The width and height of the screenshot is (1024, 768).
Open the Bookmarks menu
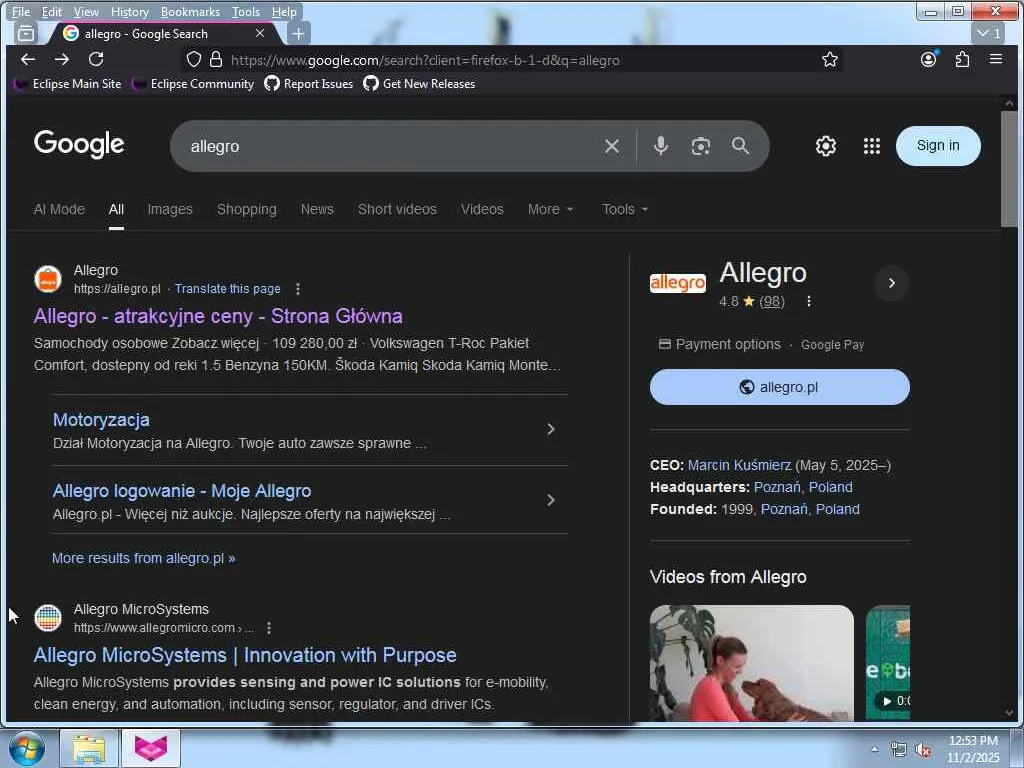(x=190, y=12)
